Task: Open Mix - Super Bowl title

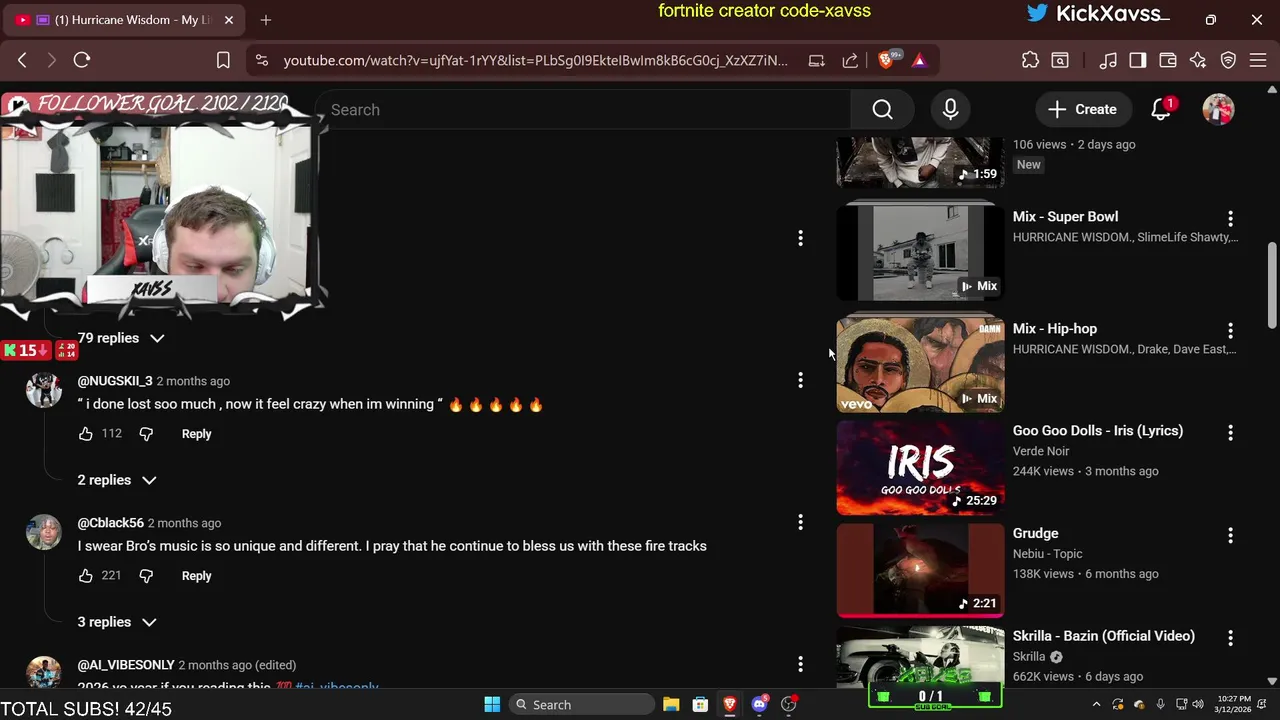Action: [1065, 217]
